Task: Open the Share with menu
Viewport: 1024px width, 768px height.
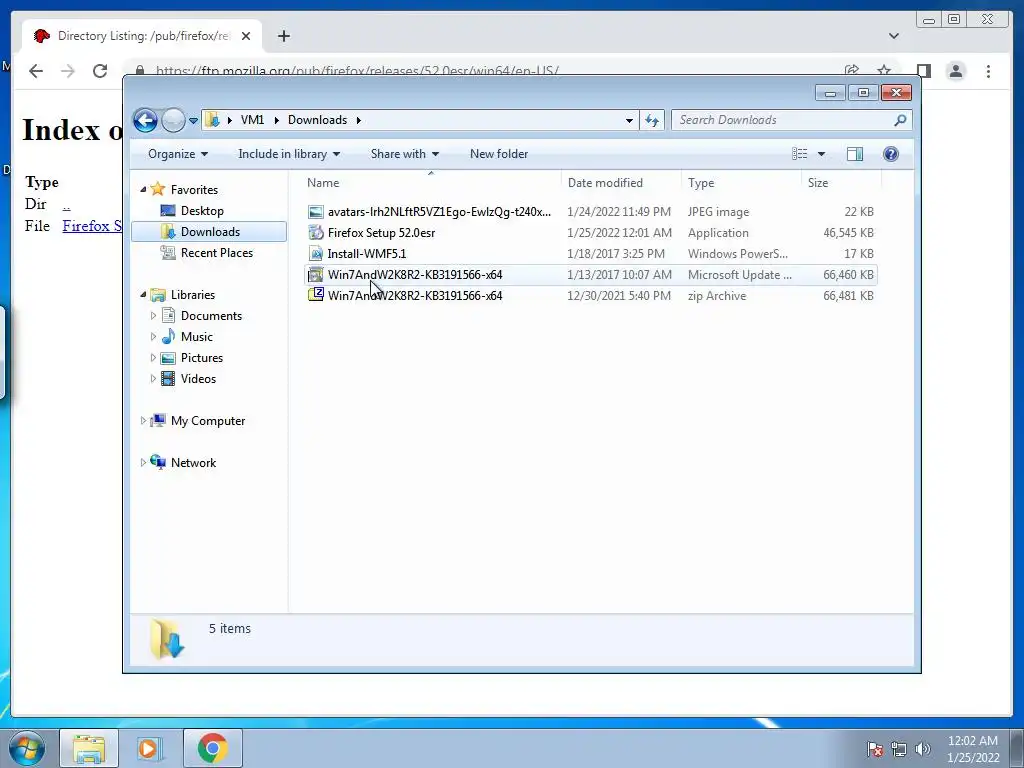Action: (405, 154)
